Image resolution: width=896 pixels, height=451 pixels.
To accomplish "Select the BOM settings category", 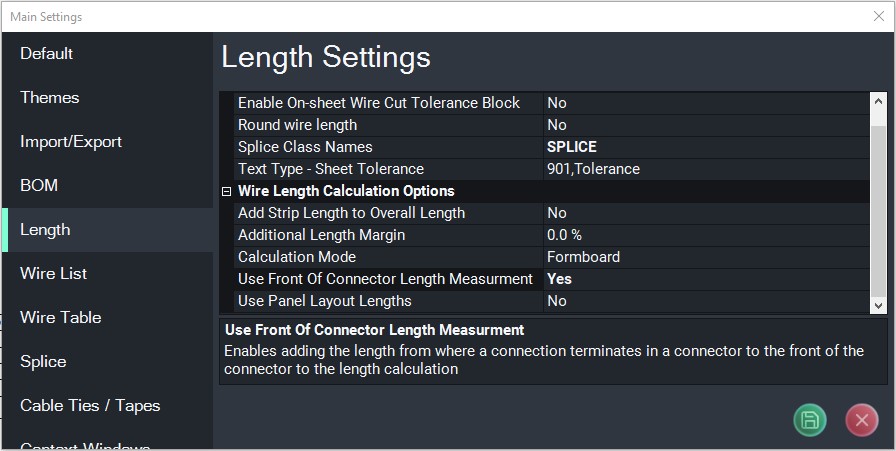I will [107, 186].
